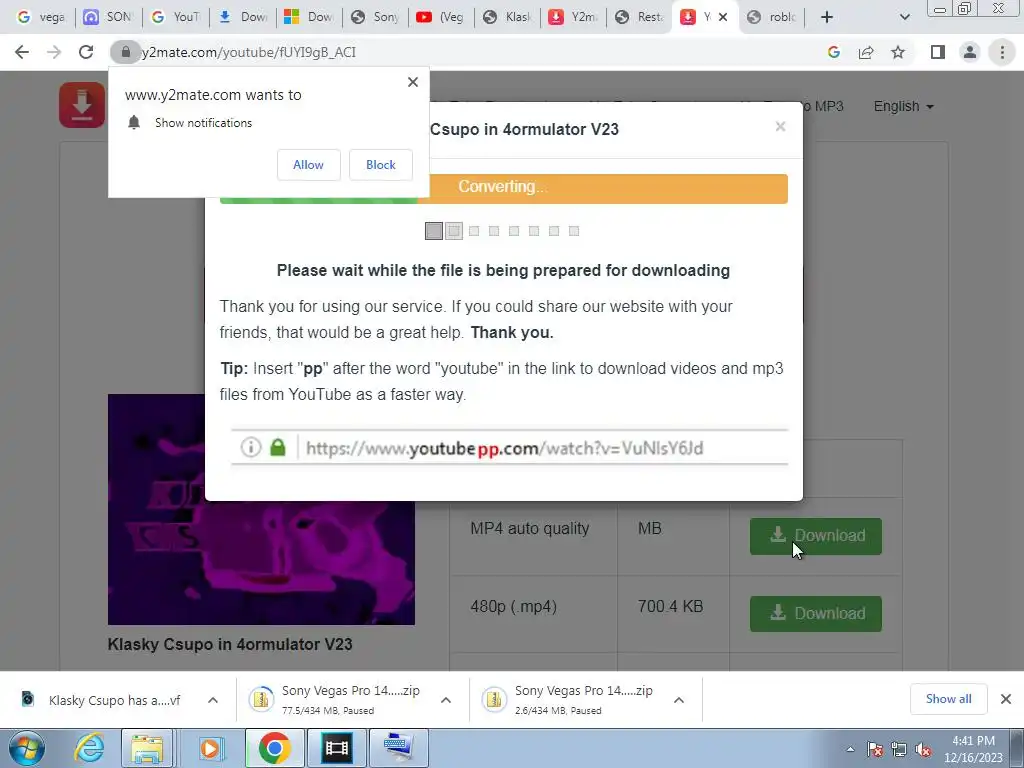Close the converting dialog

(x=780, y=127)
